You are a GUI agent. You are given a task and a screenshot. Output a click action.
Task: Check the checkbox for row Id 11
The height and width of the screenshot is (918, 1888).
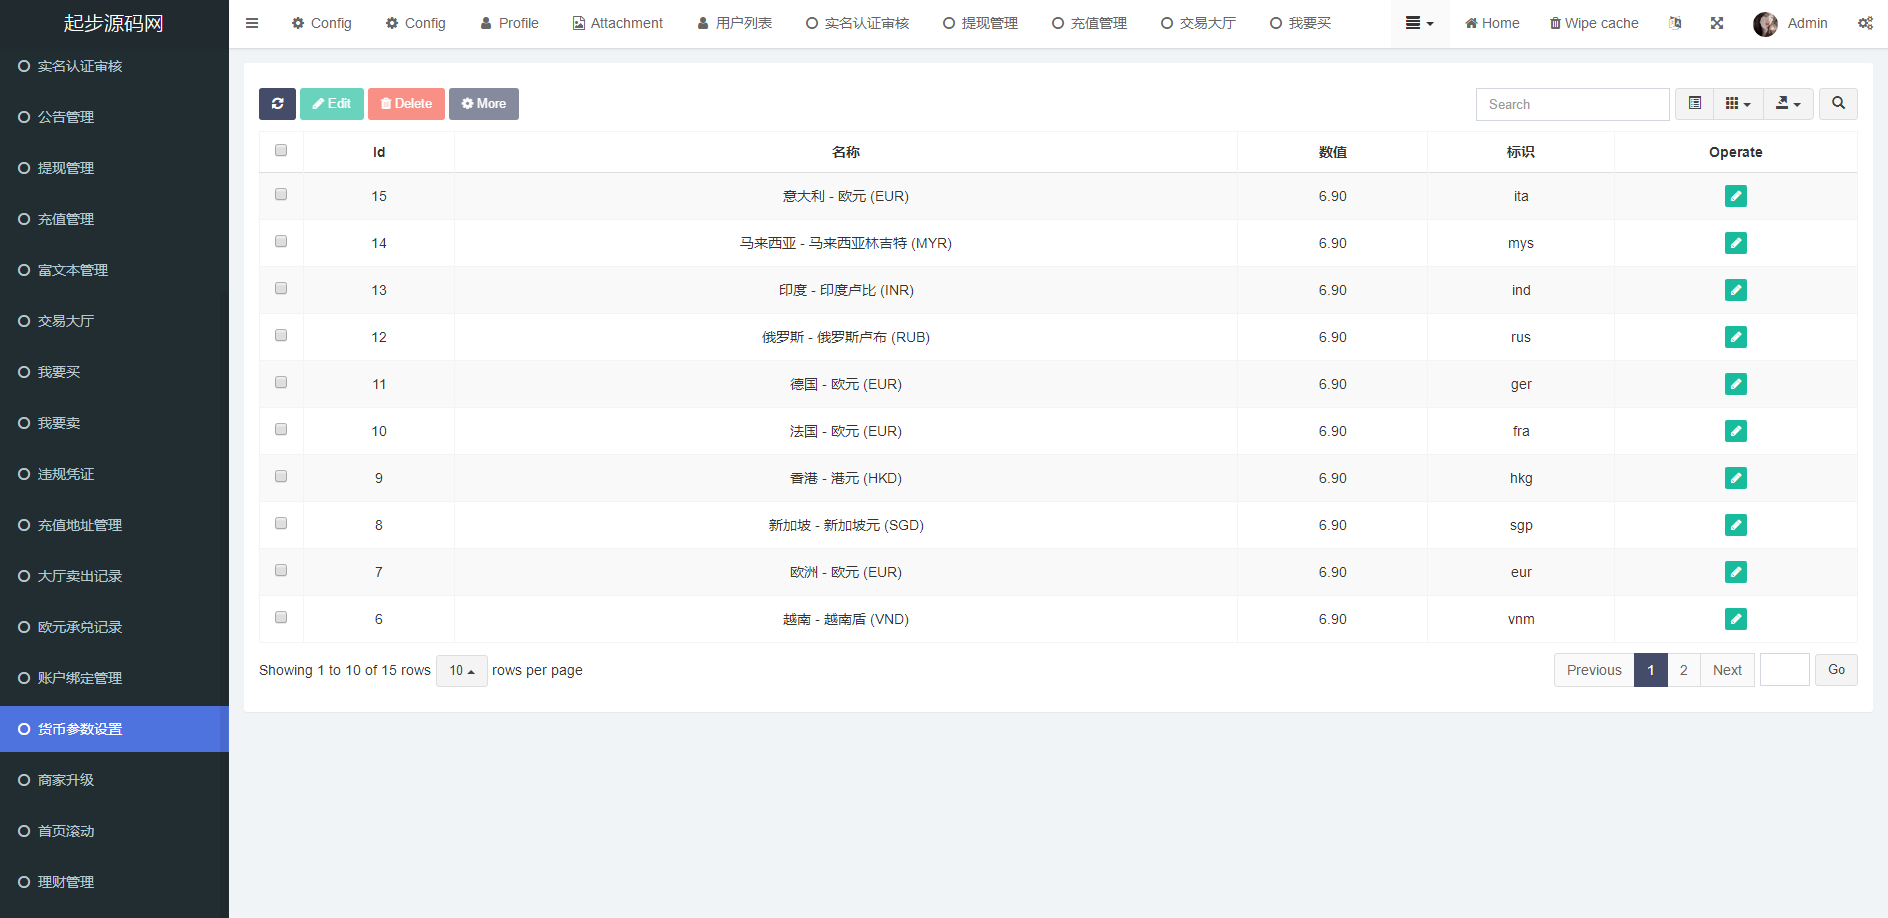click(281, 382)
